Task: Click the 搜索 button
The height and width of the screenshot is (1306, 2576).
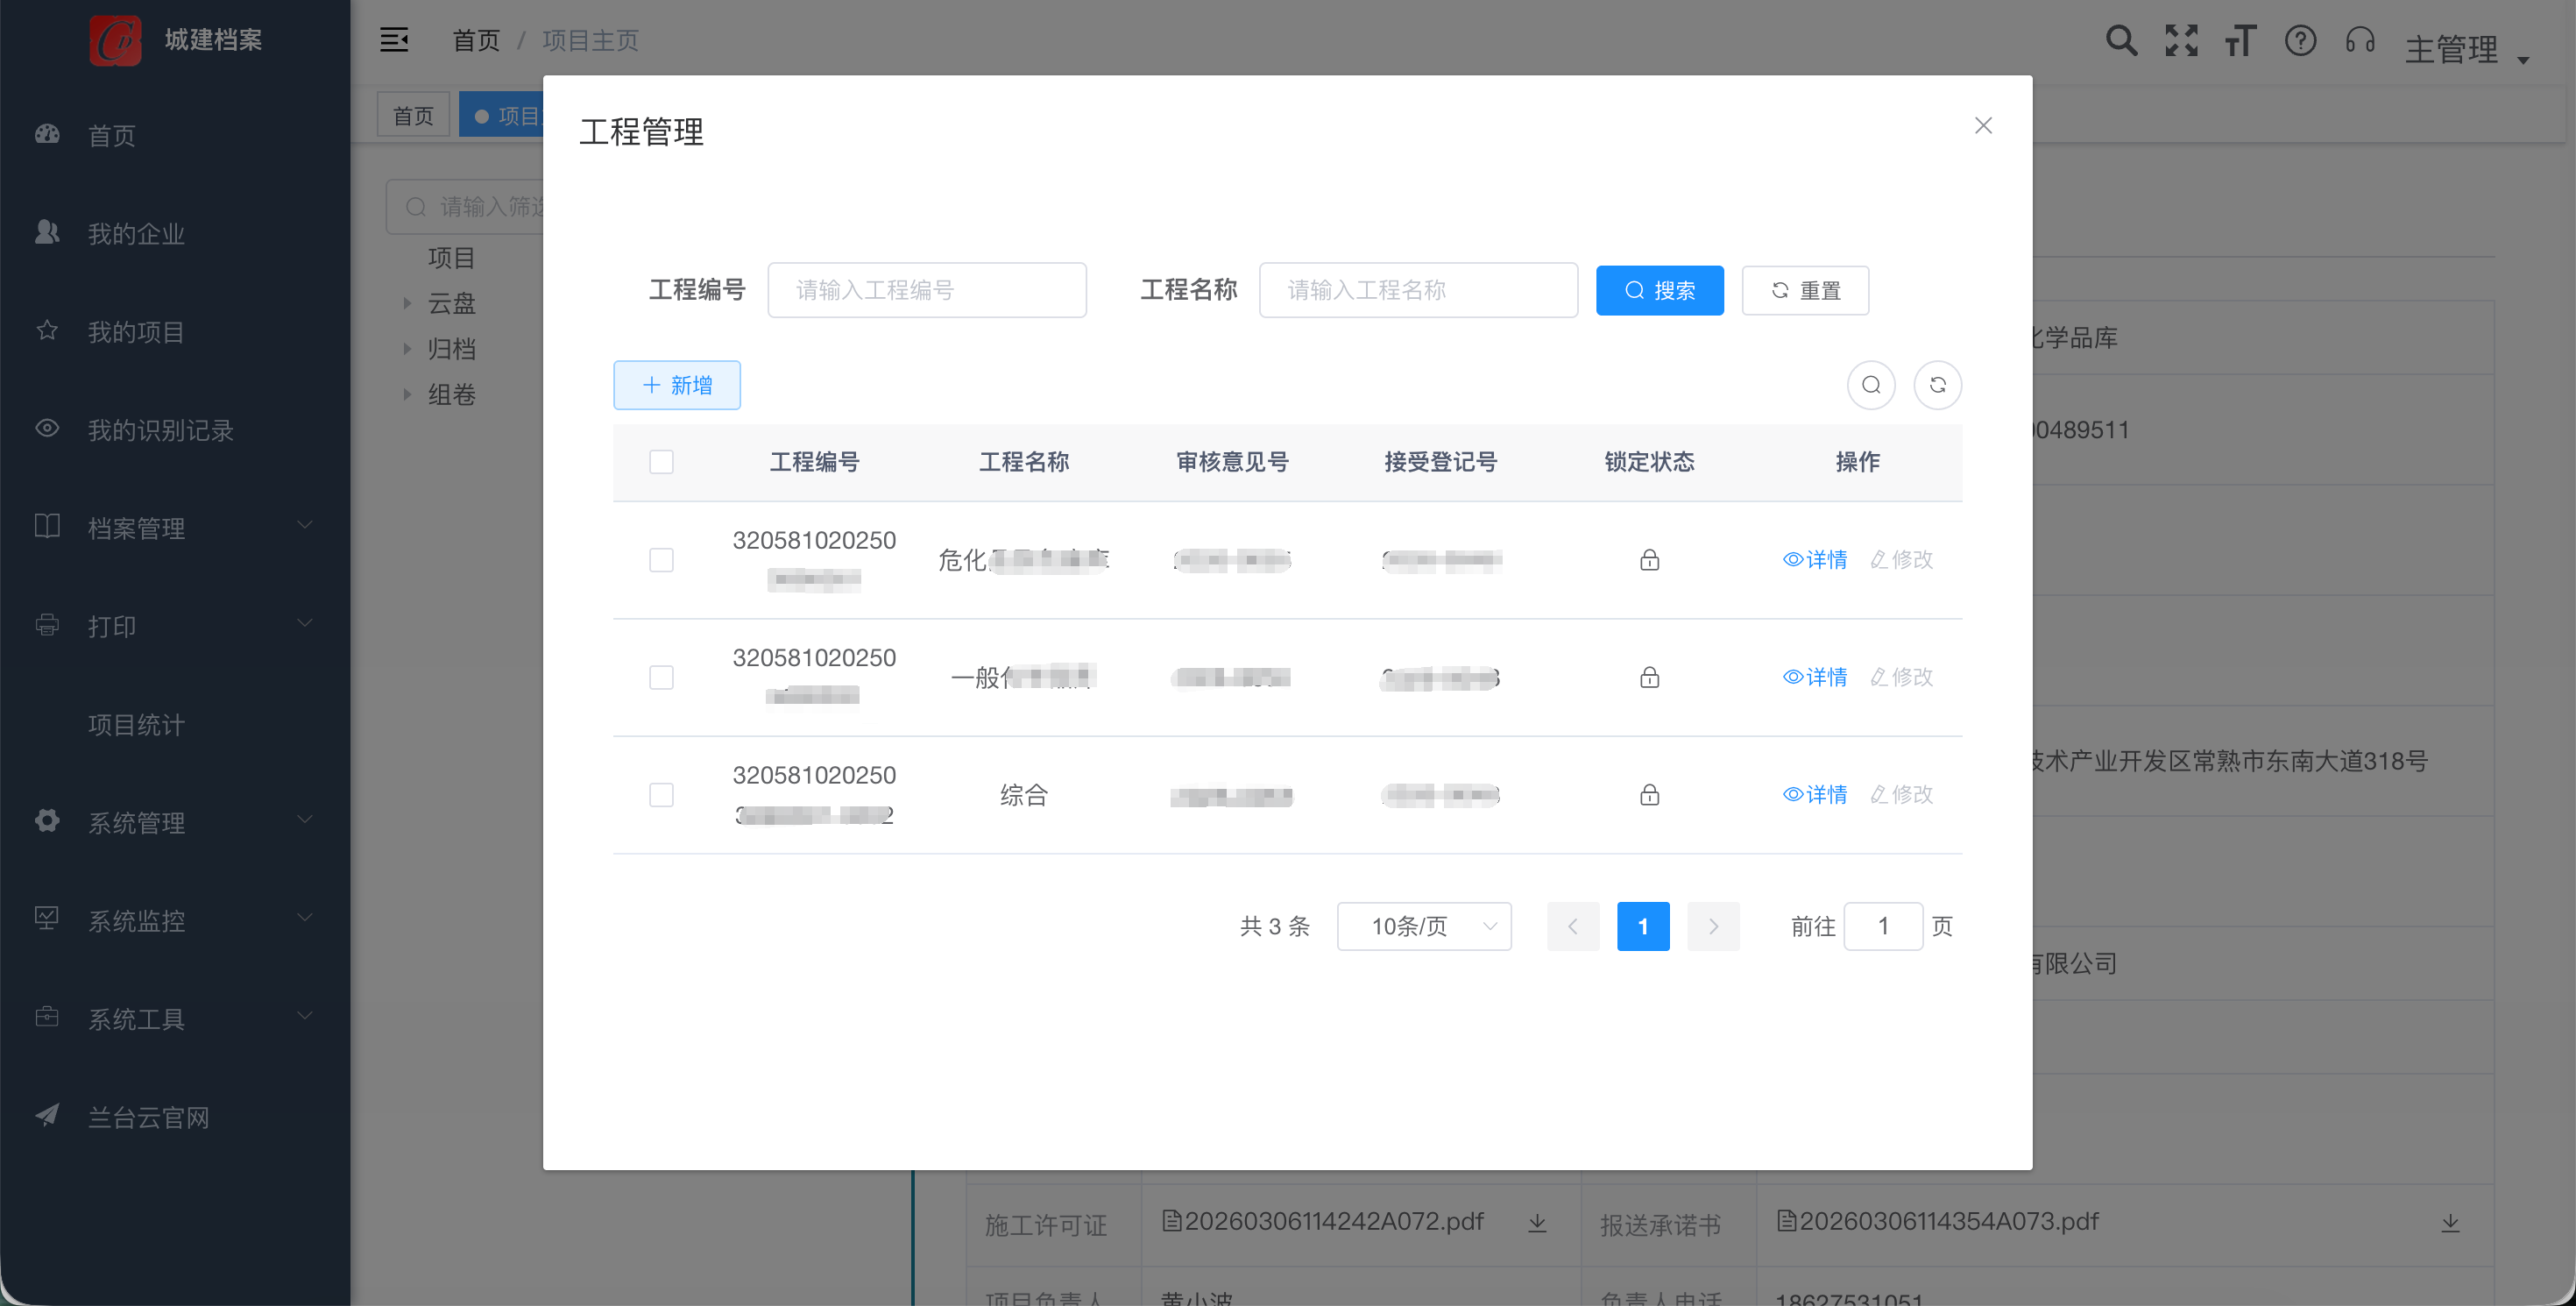Action: click(x=1659, y=290)
